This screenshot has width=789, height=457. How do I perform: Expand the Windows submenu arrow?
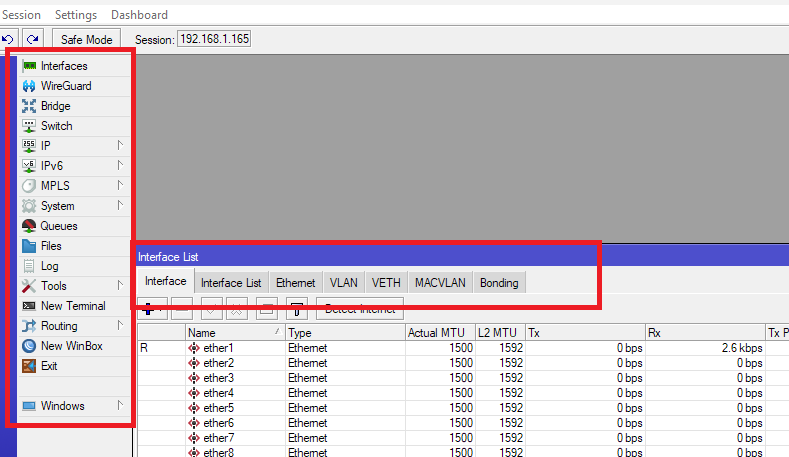pyautogui.click(x=120, y=406)
